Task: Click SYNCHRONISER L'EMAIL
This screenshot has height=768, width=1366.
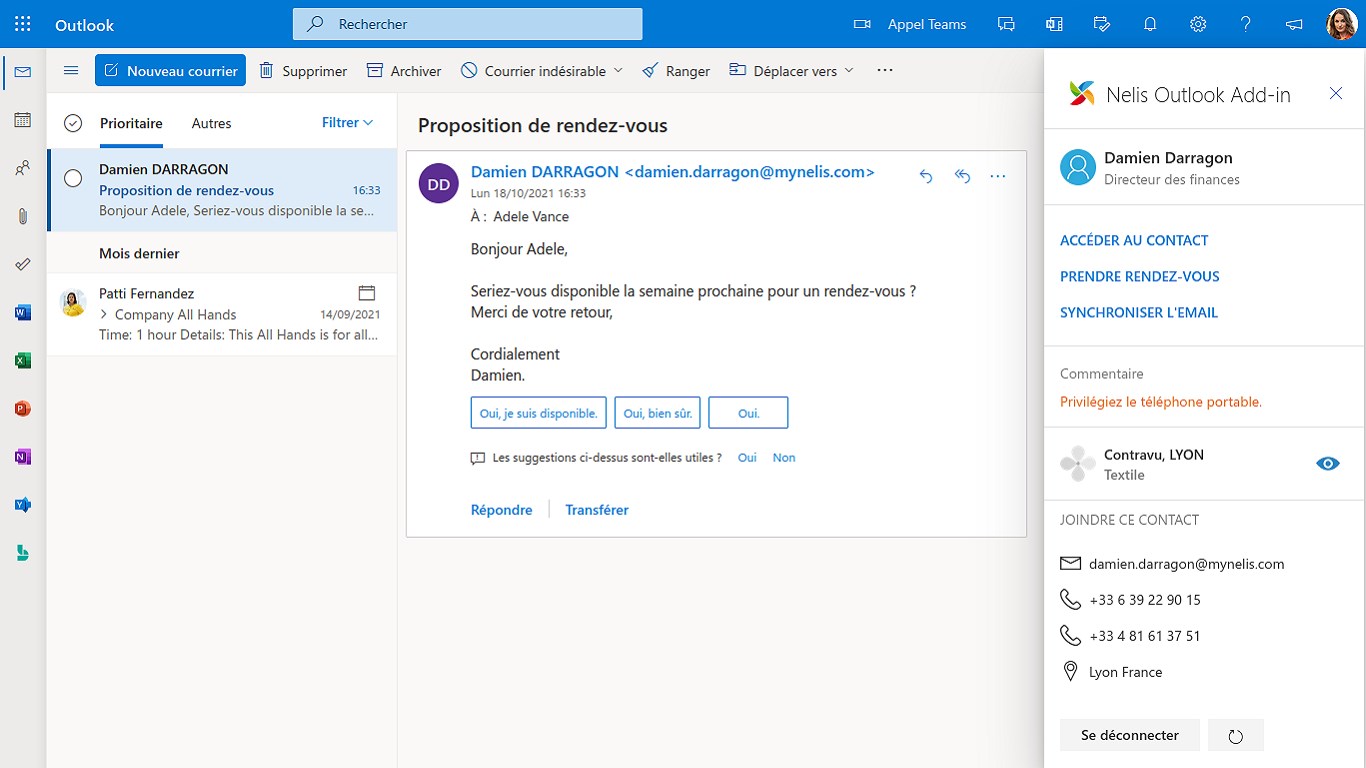Action: click(x=1139, y=312)
